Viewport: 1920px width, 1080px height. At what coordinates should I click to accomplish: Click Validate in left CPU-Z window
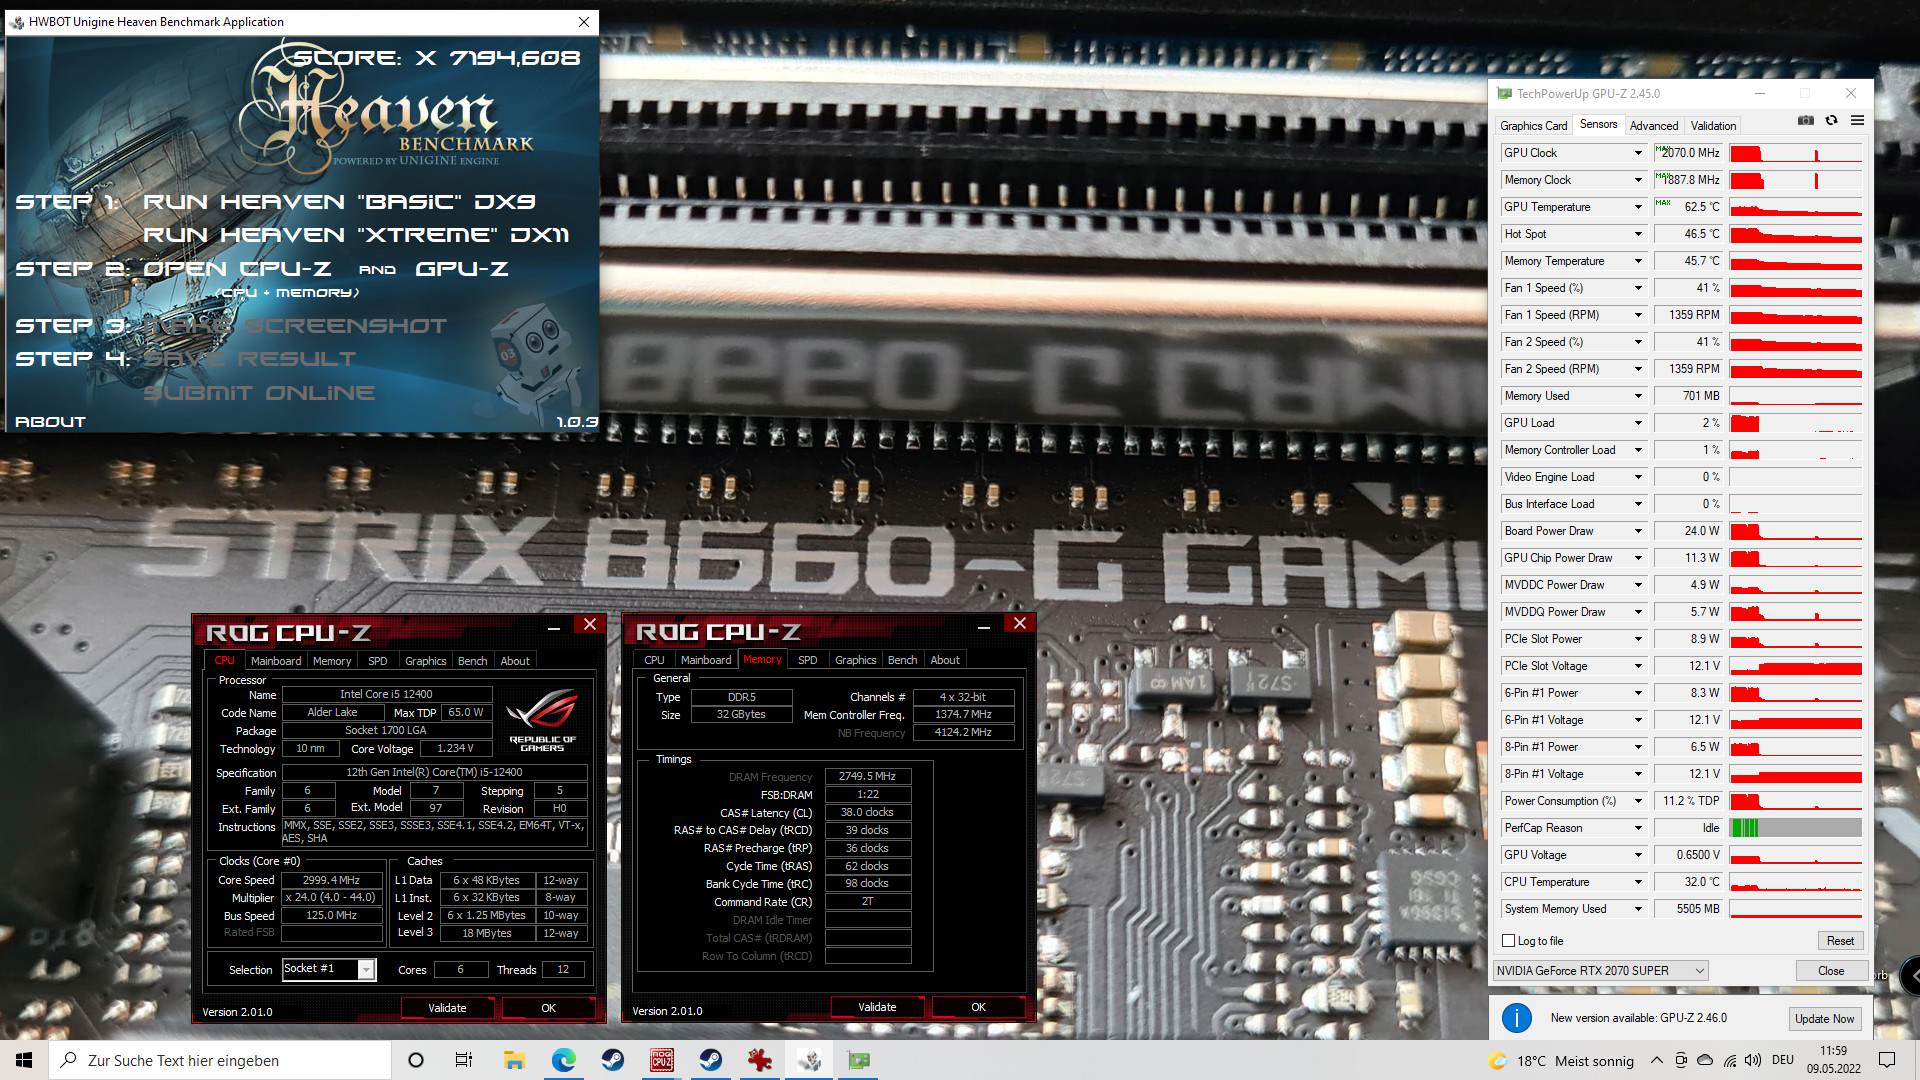pos(447,1008)
